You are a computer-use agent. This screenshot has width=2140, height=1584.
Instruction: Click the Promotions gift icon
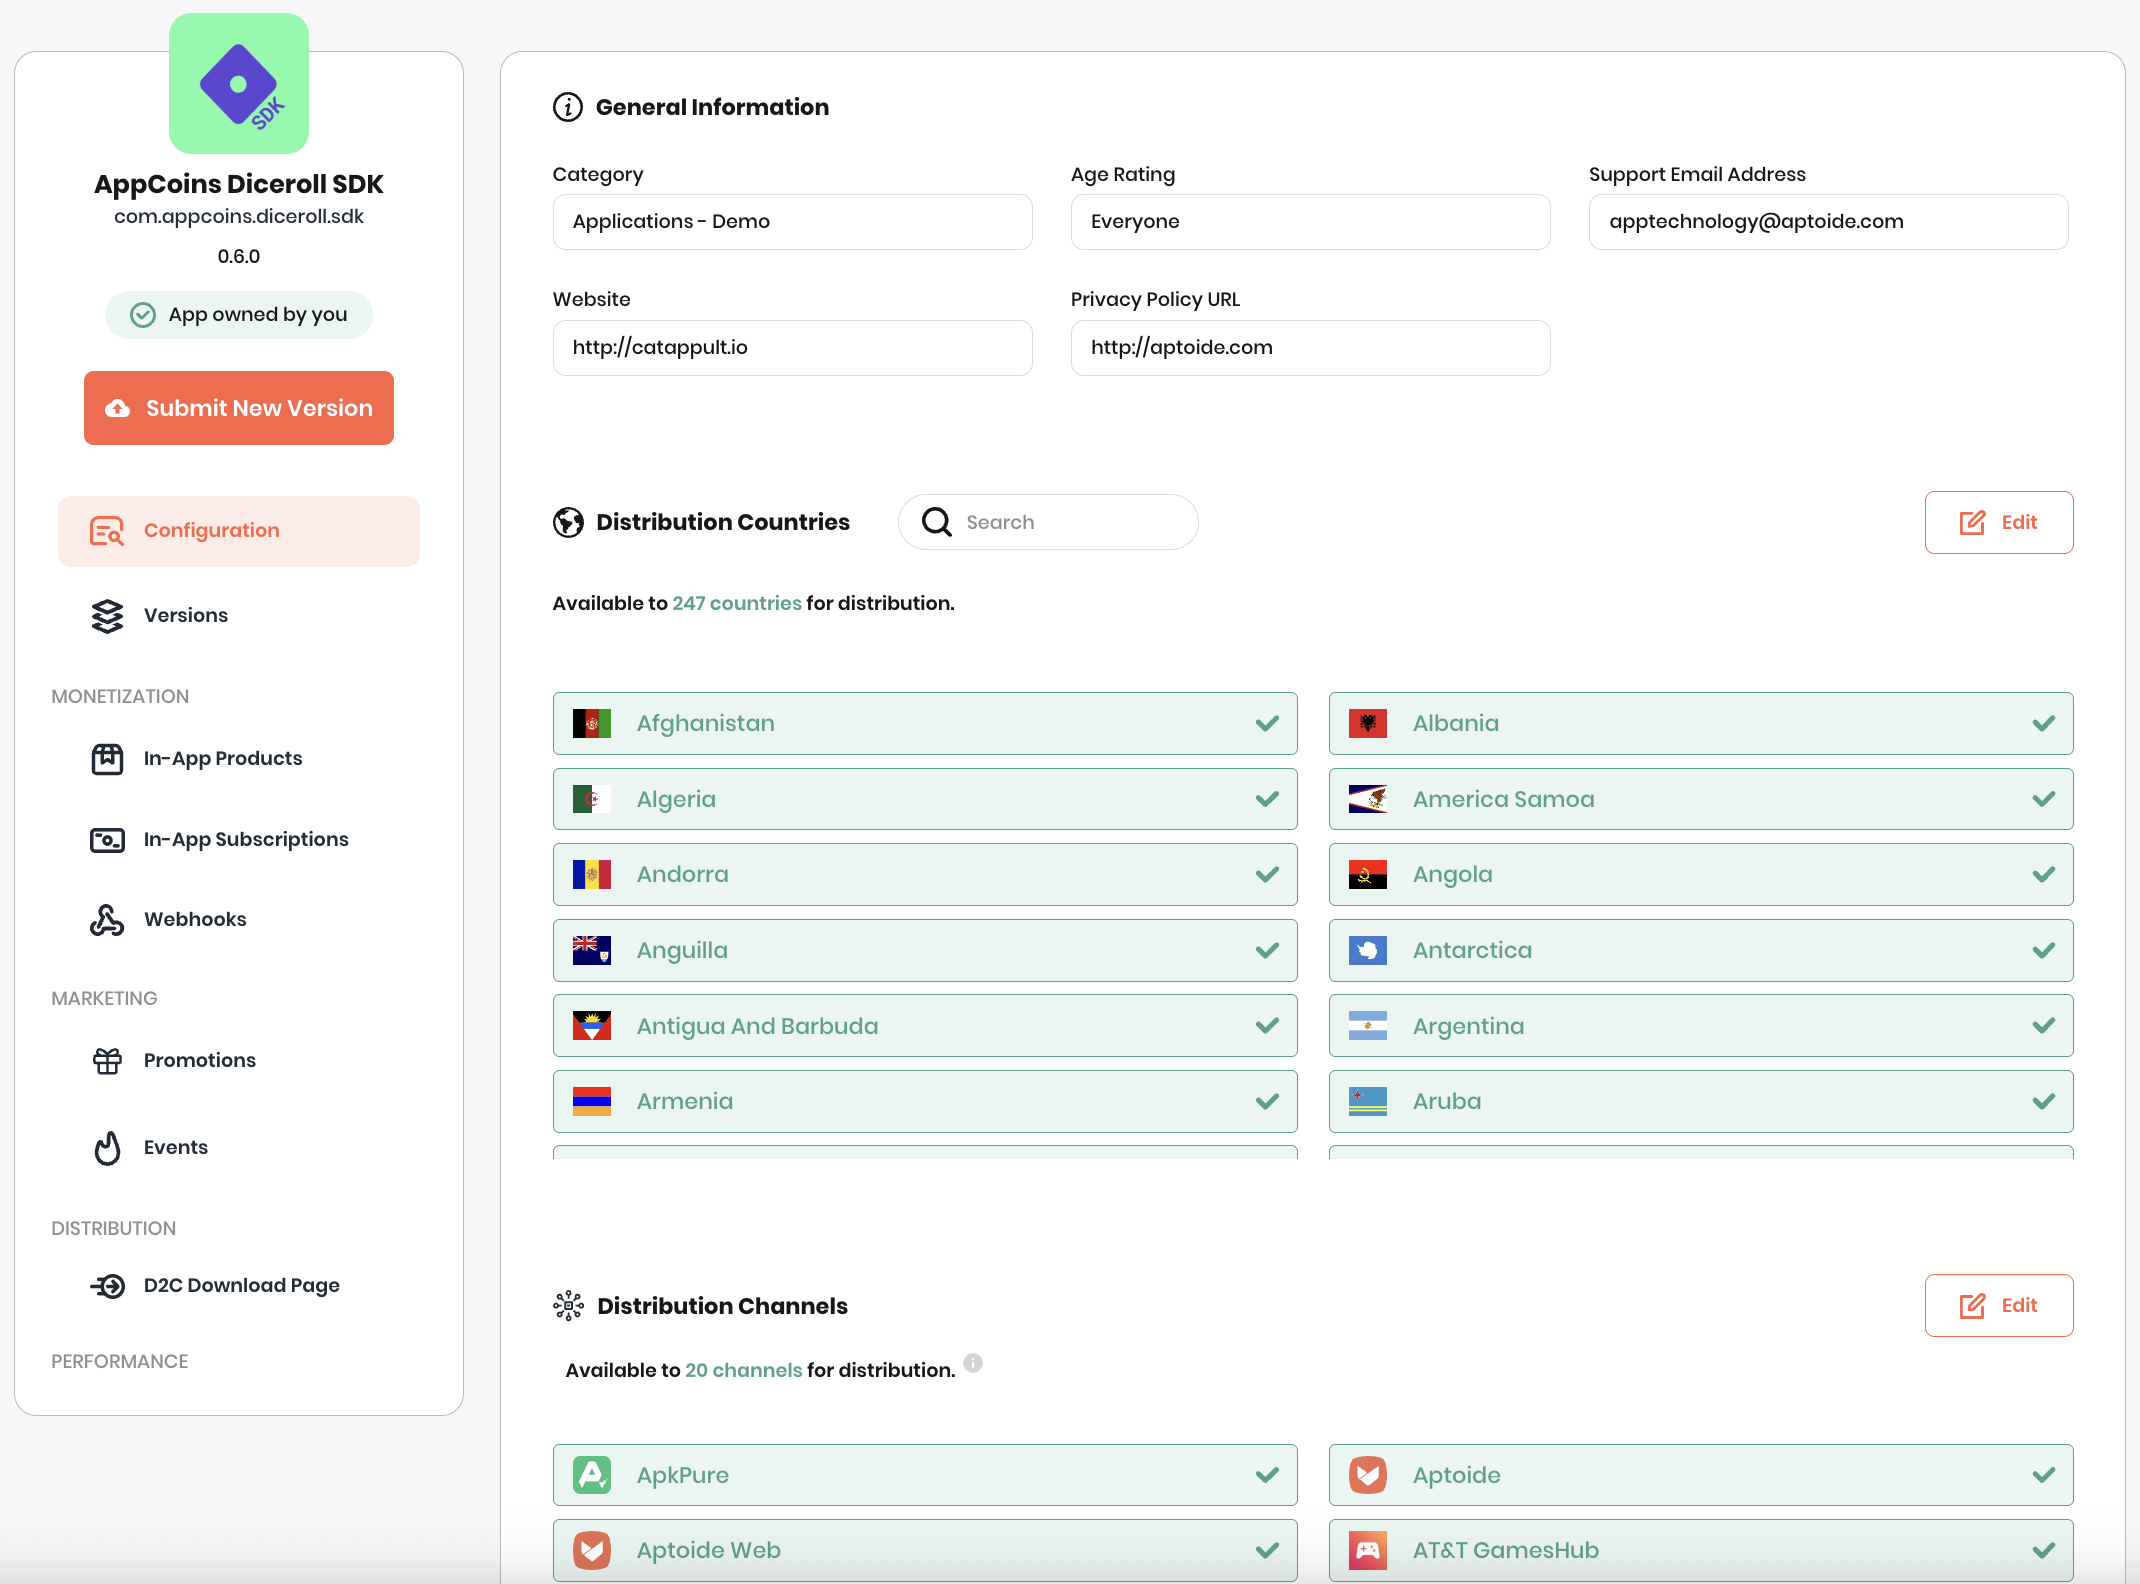107,1061
